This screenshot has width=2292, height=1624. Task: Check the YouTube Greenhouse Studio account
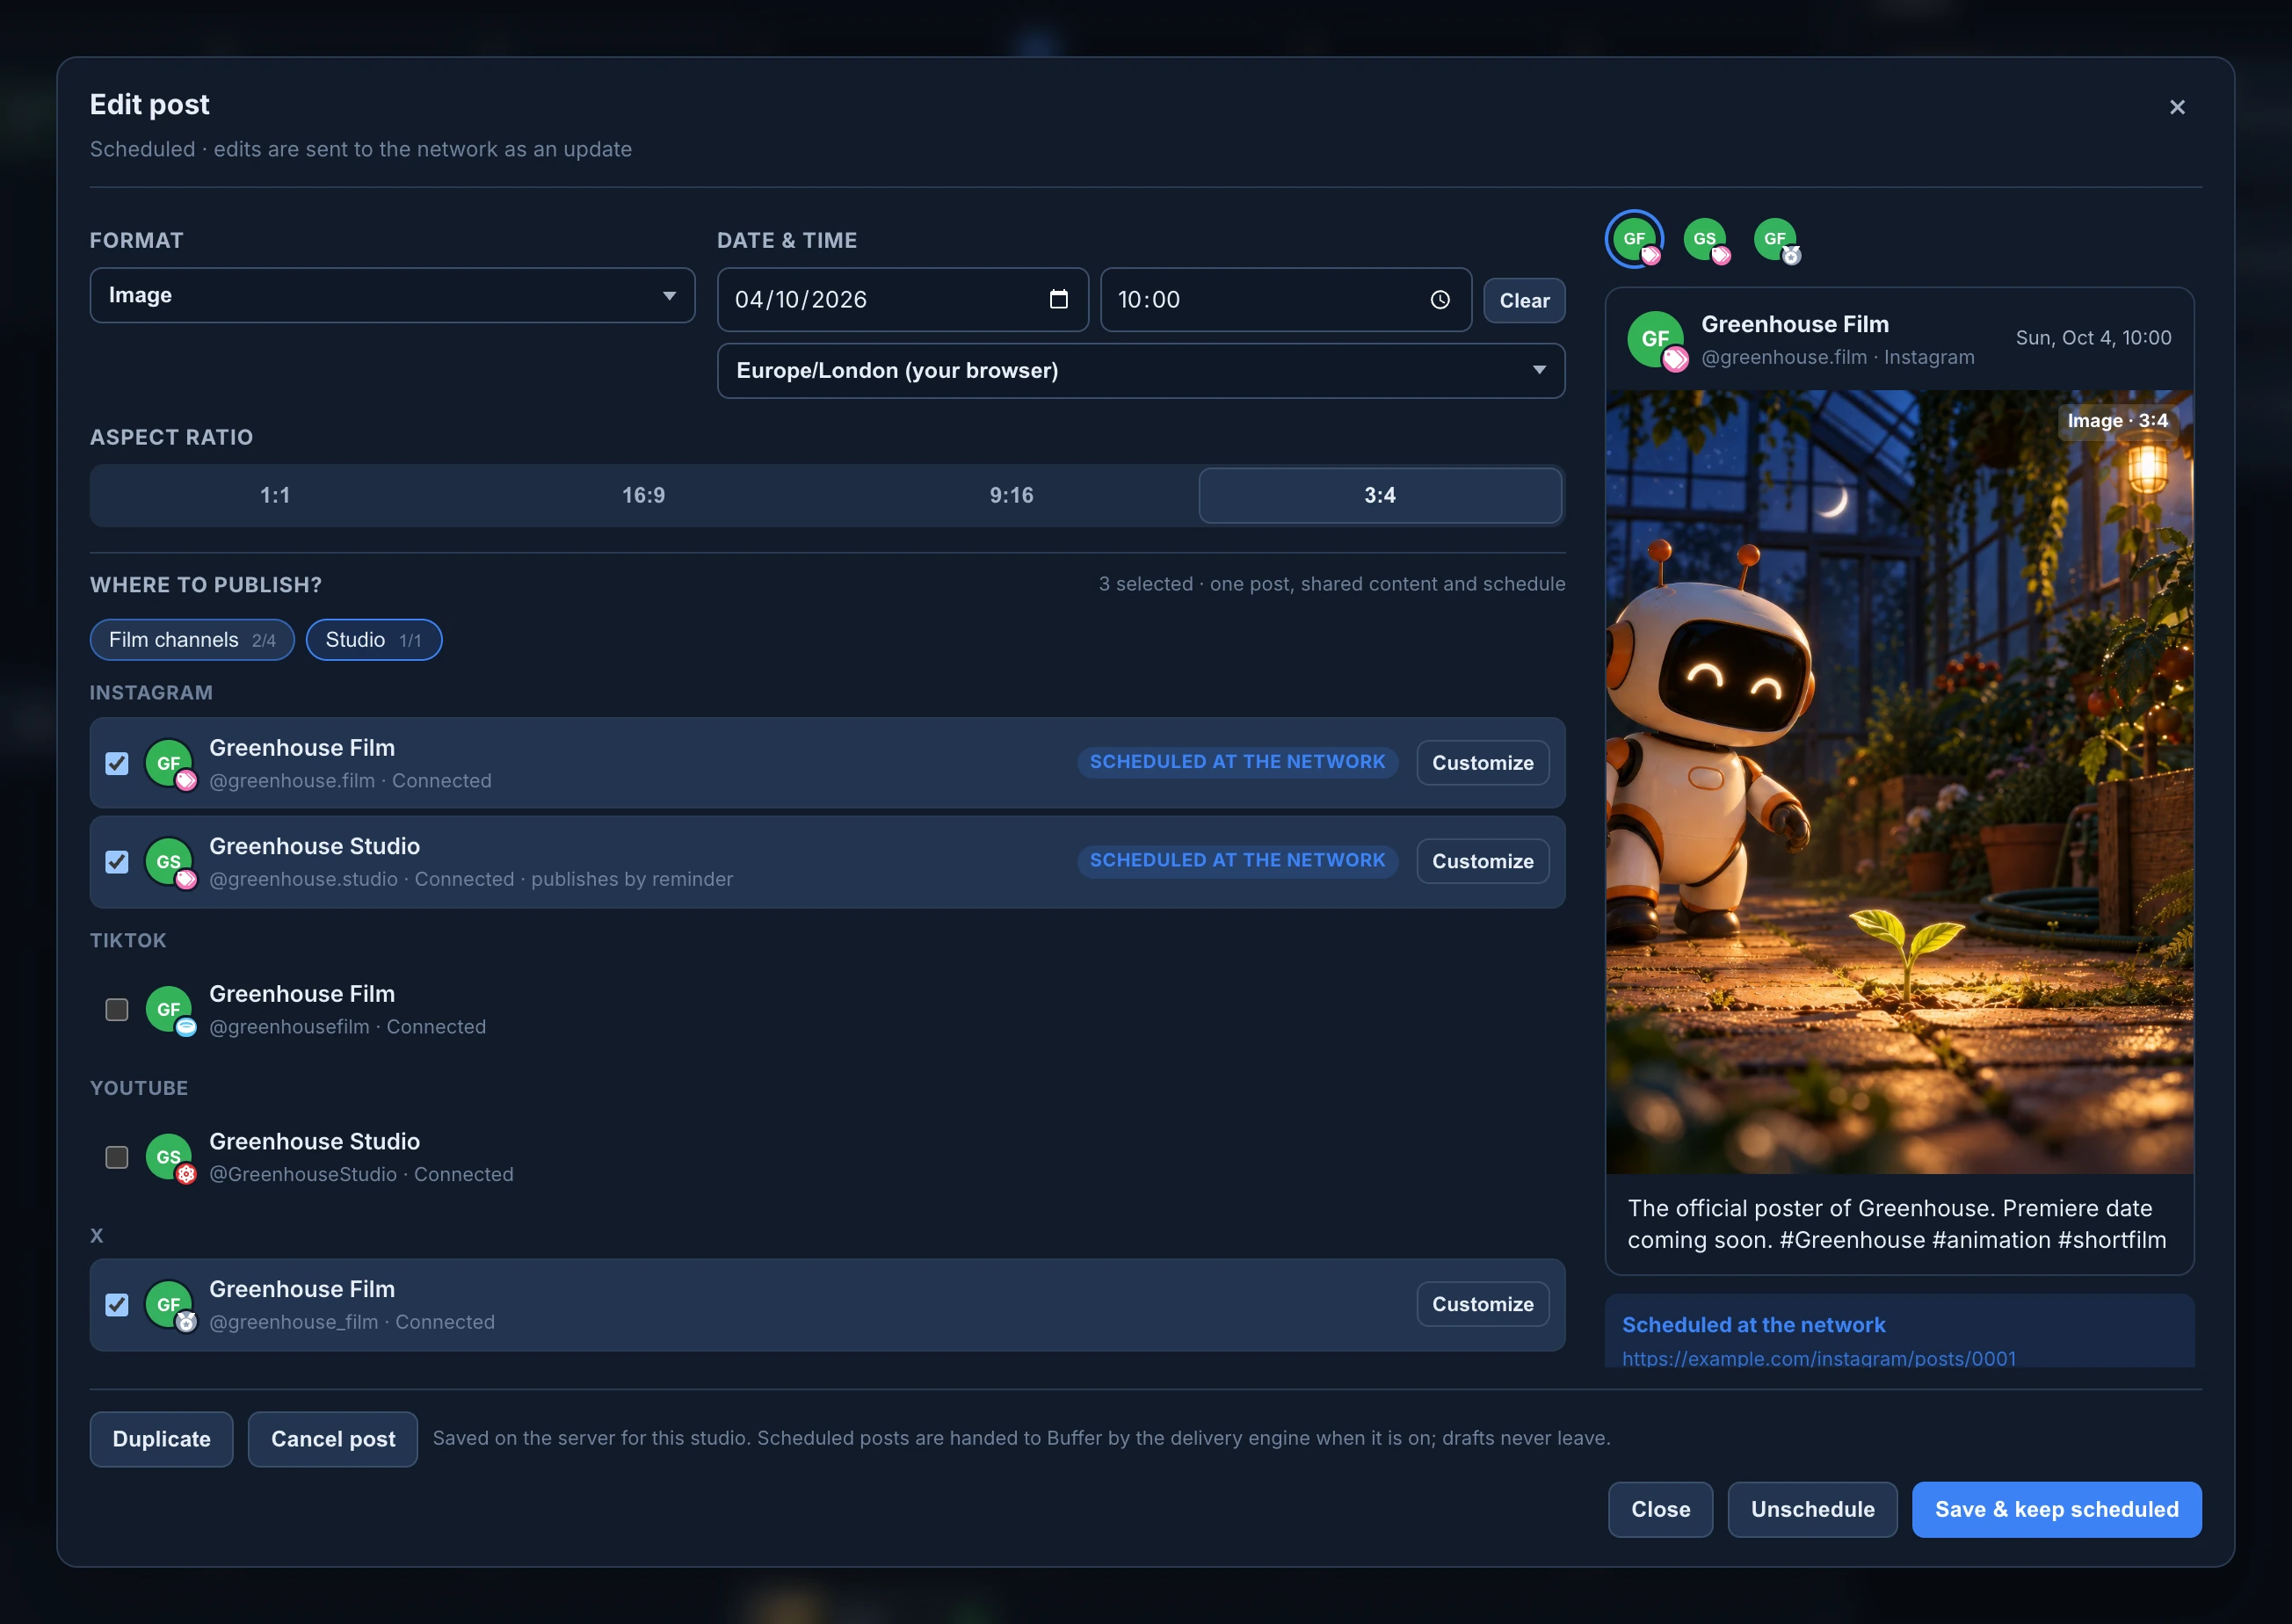pos(117,1157)
